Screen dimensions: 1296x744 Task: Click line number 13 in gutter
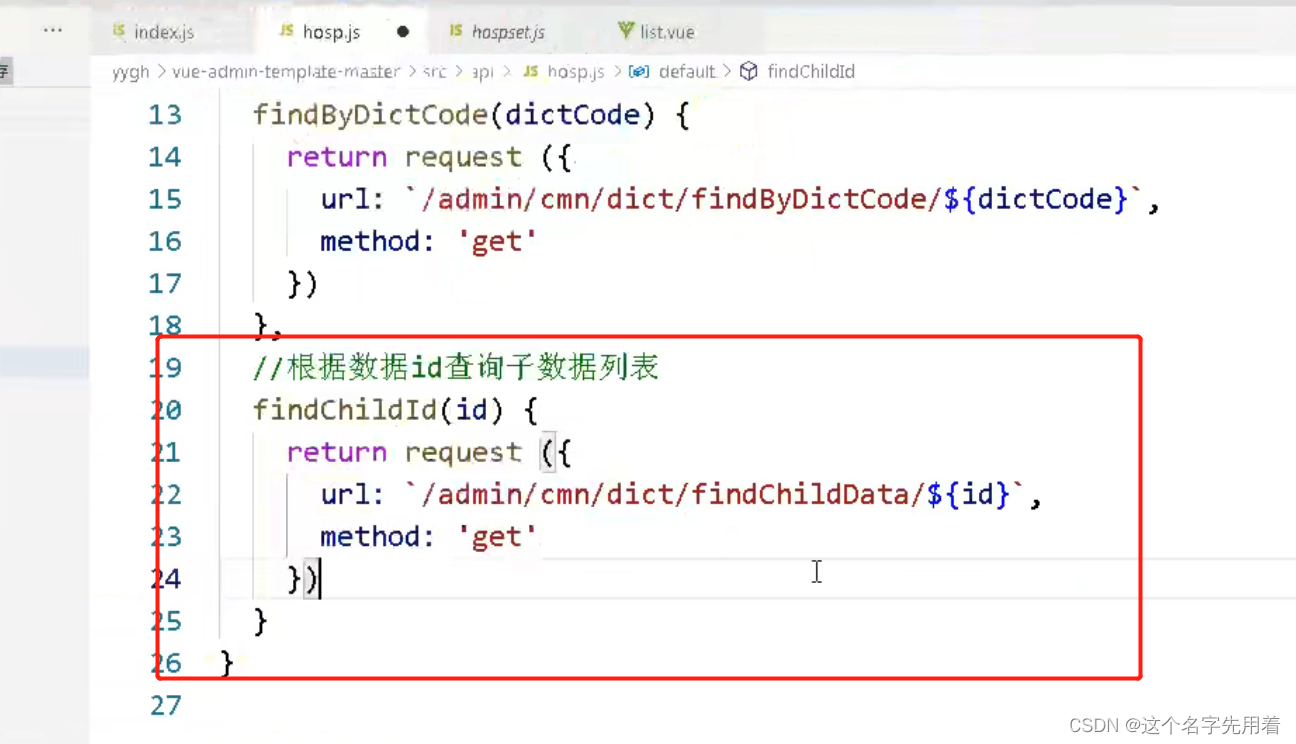coord(165,115)
